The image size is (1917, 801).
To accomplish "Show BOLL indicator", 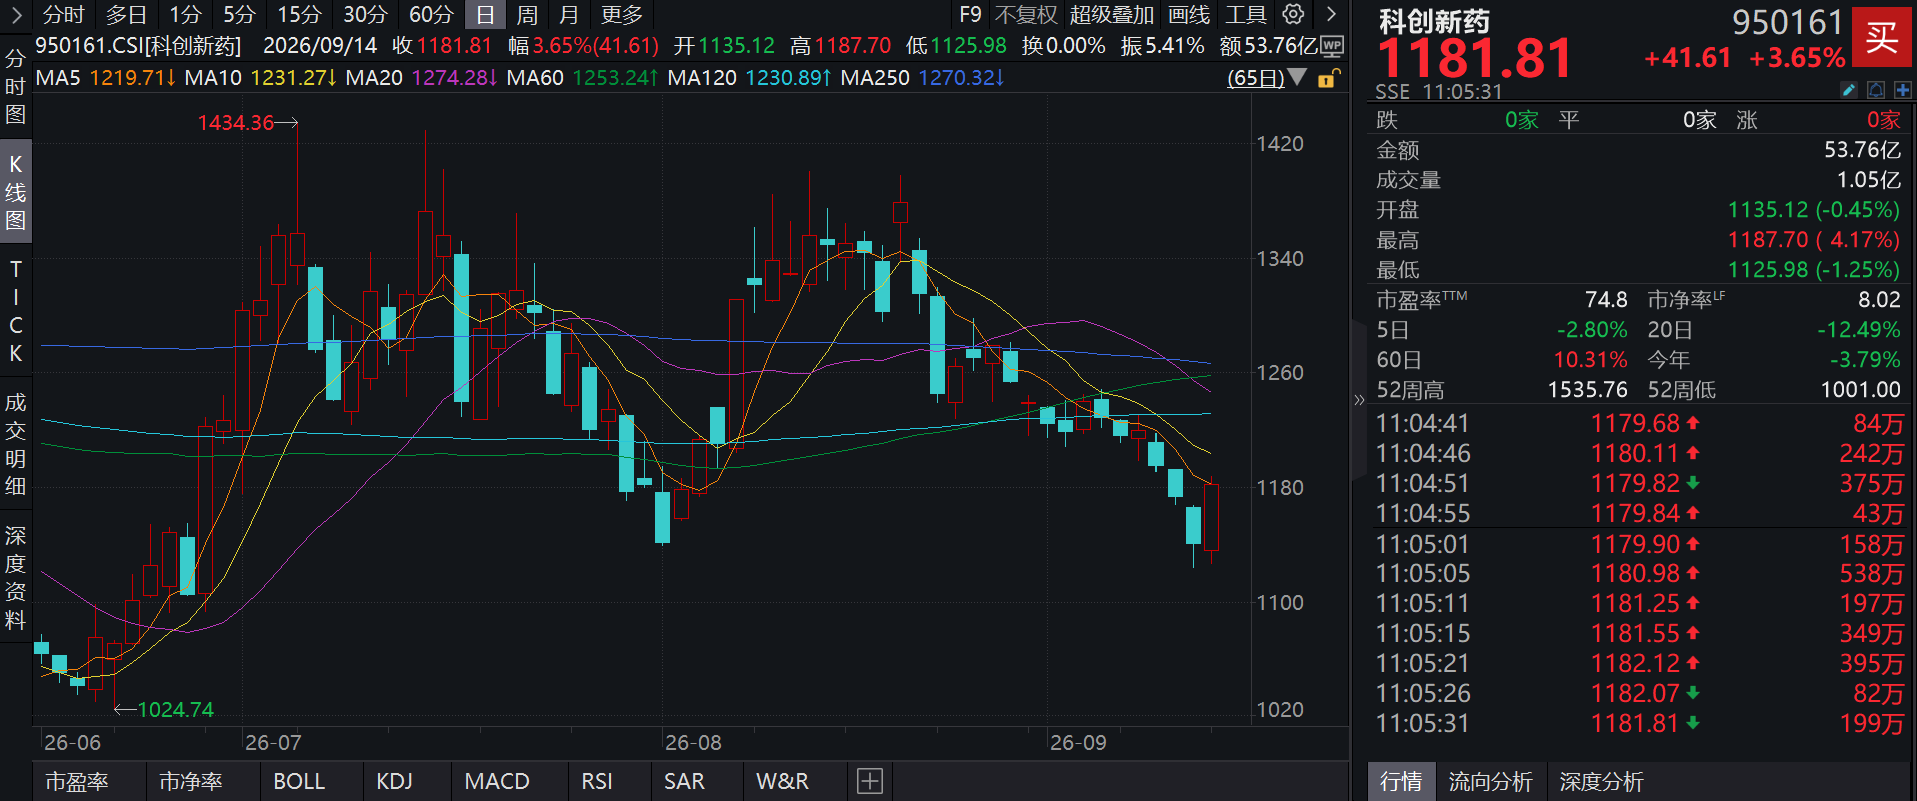I will (x=299, y=781).
